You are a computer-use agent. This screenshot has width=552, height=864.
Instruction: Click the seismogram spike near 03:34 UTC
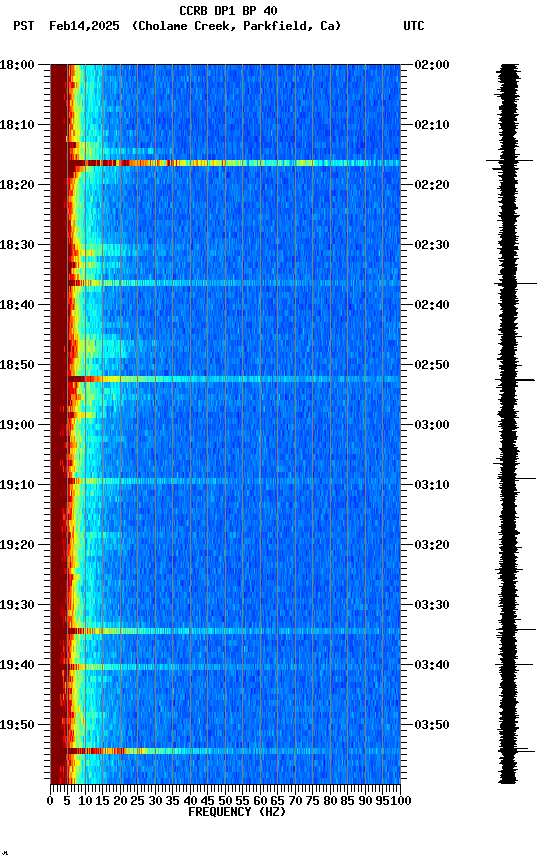coord(516,629)
